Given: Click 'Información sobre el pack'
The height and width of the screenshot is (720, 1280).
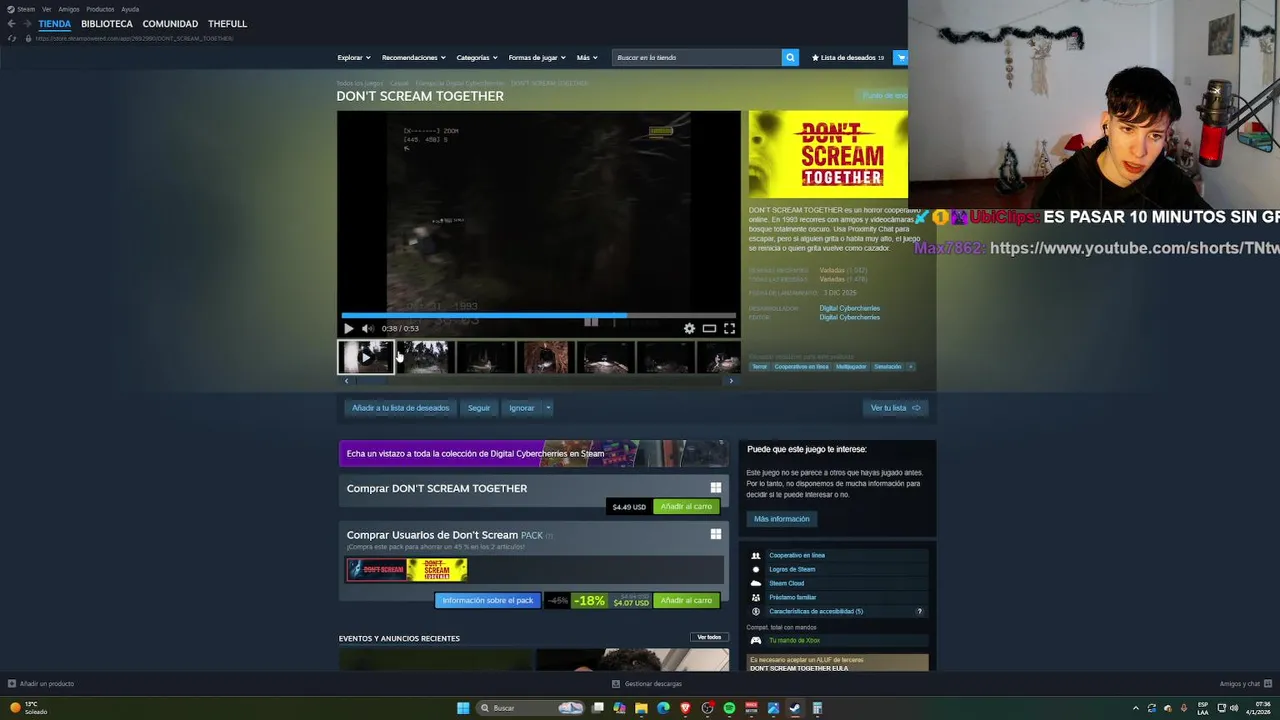Looking at the screenshot, I should pyautogui.click(x=488, y=601).
